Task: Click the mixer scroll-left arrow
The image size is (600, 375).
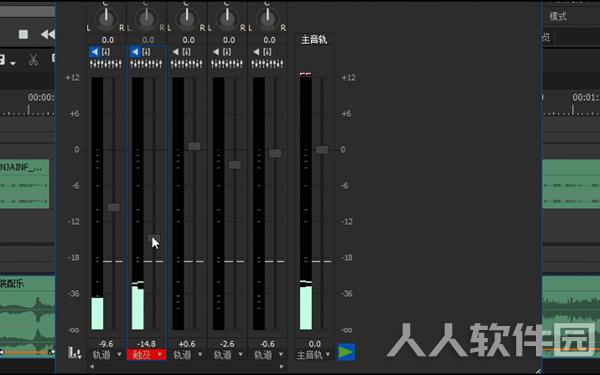Action: click(x=92, y=367)
